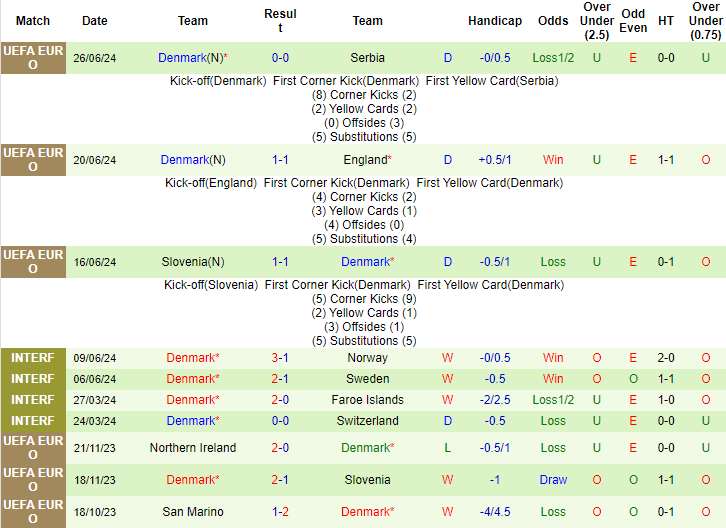Open the Northern Ireland team link
Image resolution: width=726 pixels, height=528 pixels.
pos(193,448)
